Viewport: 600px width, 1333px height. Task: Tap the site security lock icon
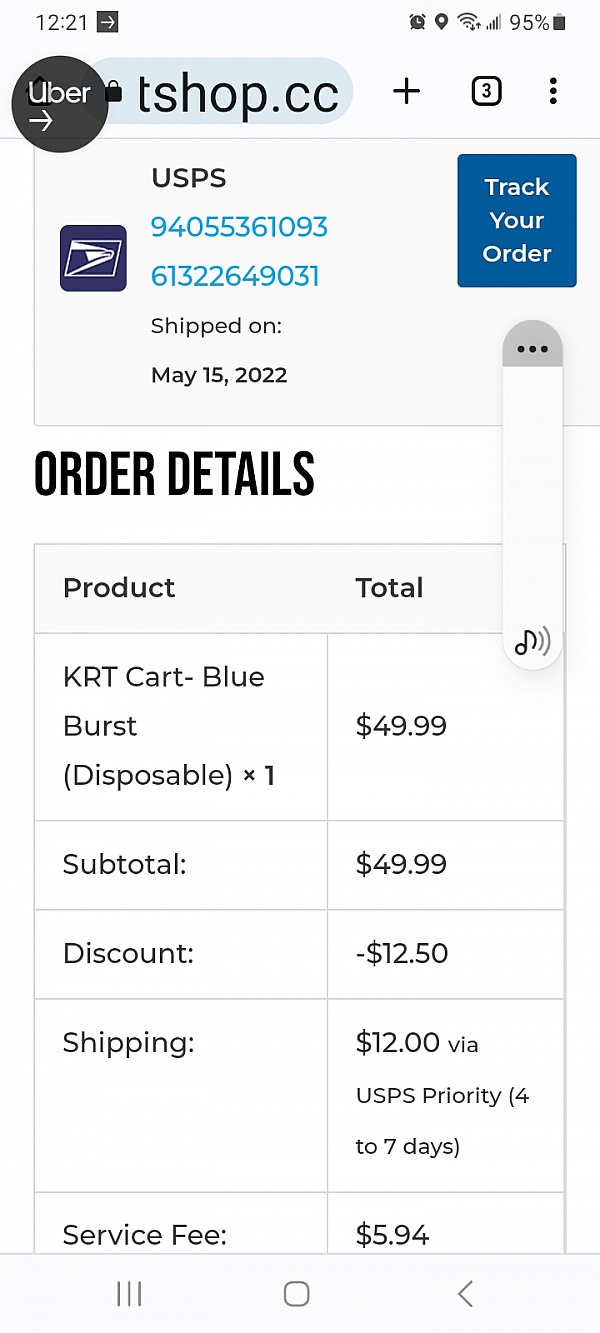[114, 93]
